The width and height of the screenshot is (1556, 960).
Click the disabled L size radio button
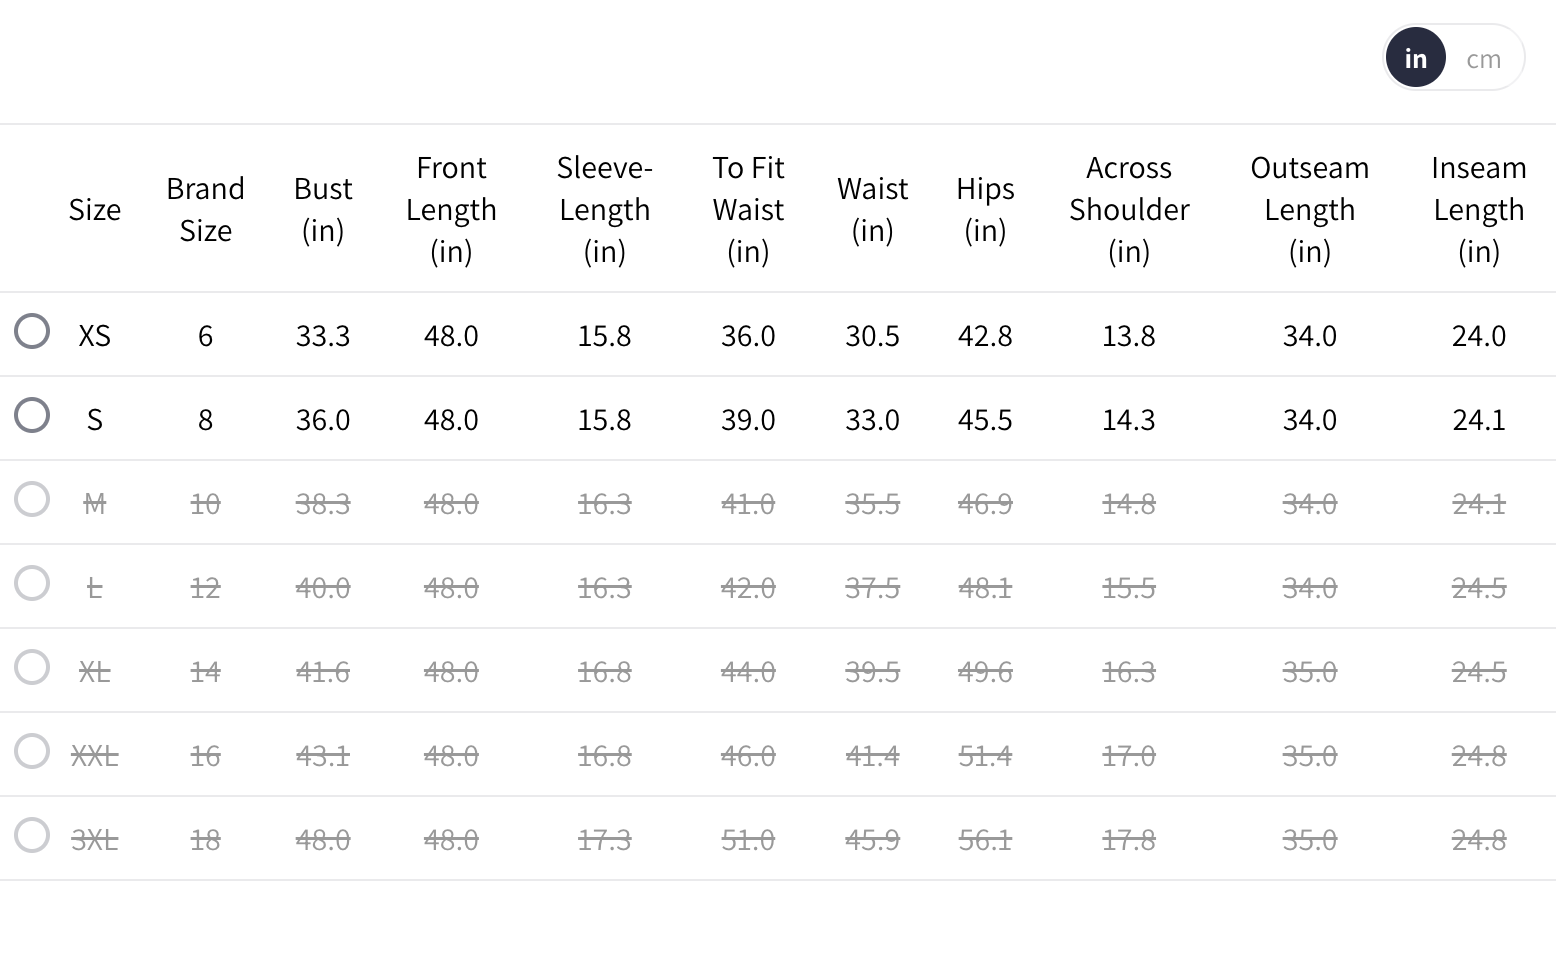32,583
